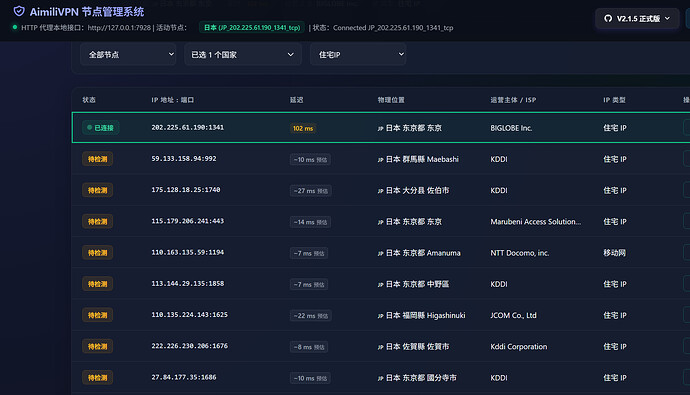
Task: Click ISP name BIGLOBE Inc.
Action: click(x=511, y=128)
